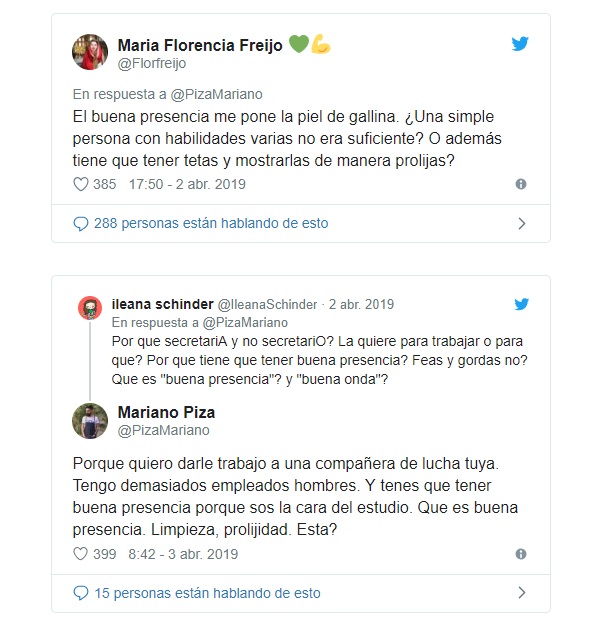Viewport: 603px width, 627px height.
Task: Click '288 personas están hablando de esto'
Action: tap(210, 224)
